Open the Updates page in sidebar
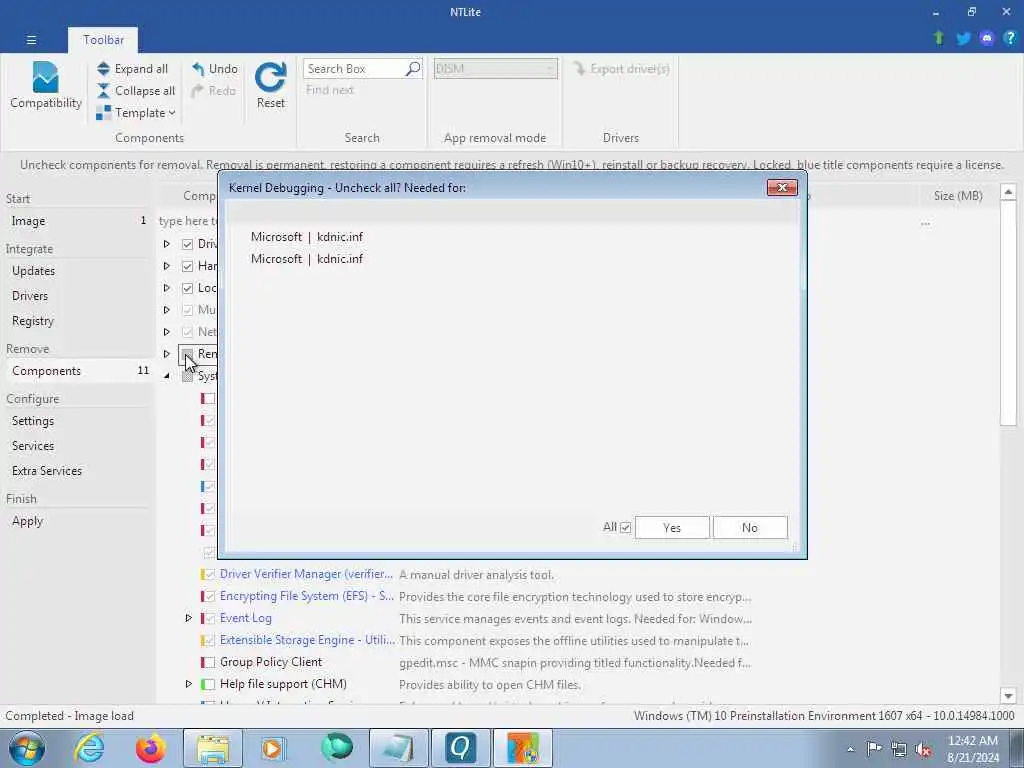The width and height of the screenshot is (1024, 768). coord(33,271)
